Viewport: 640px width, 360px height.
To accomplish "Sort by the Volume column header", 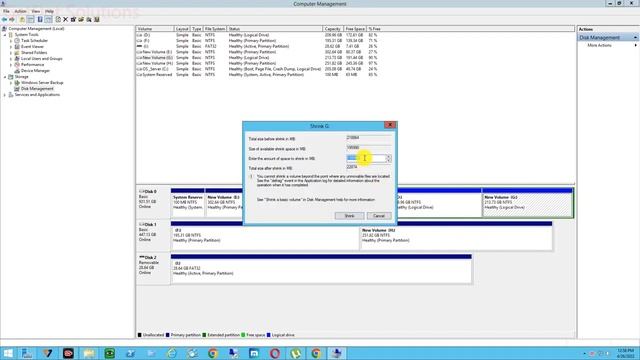I will pos(155,29).
